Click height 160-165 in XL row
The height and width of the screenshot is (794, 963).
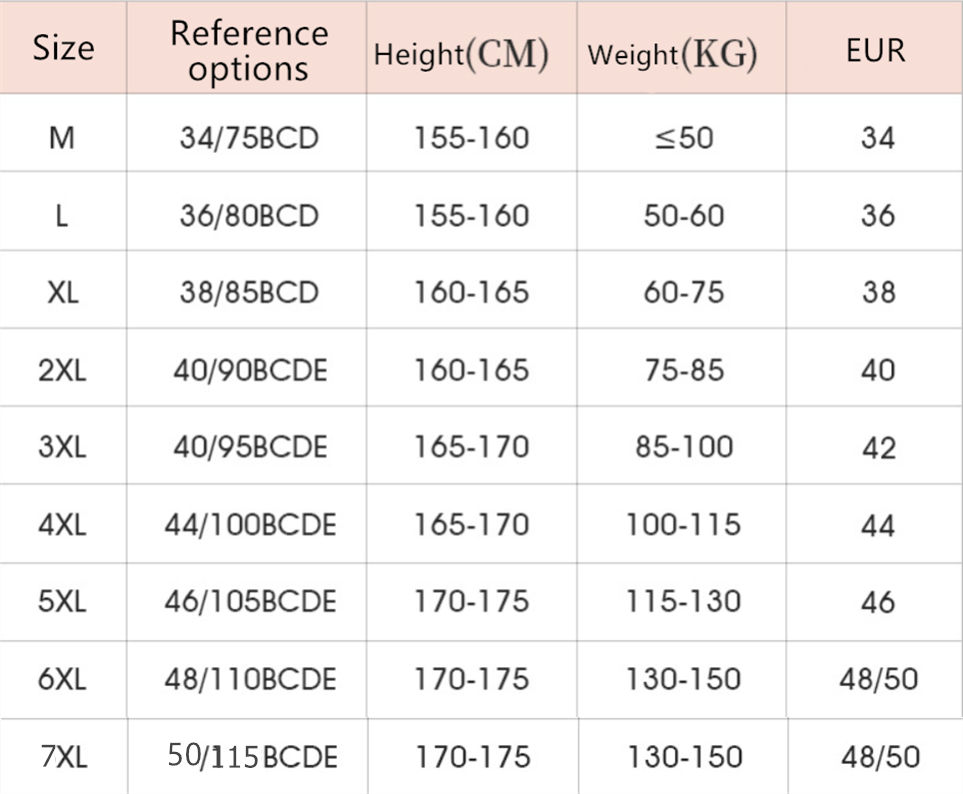pos(471,292)
